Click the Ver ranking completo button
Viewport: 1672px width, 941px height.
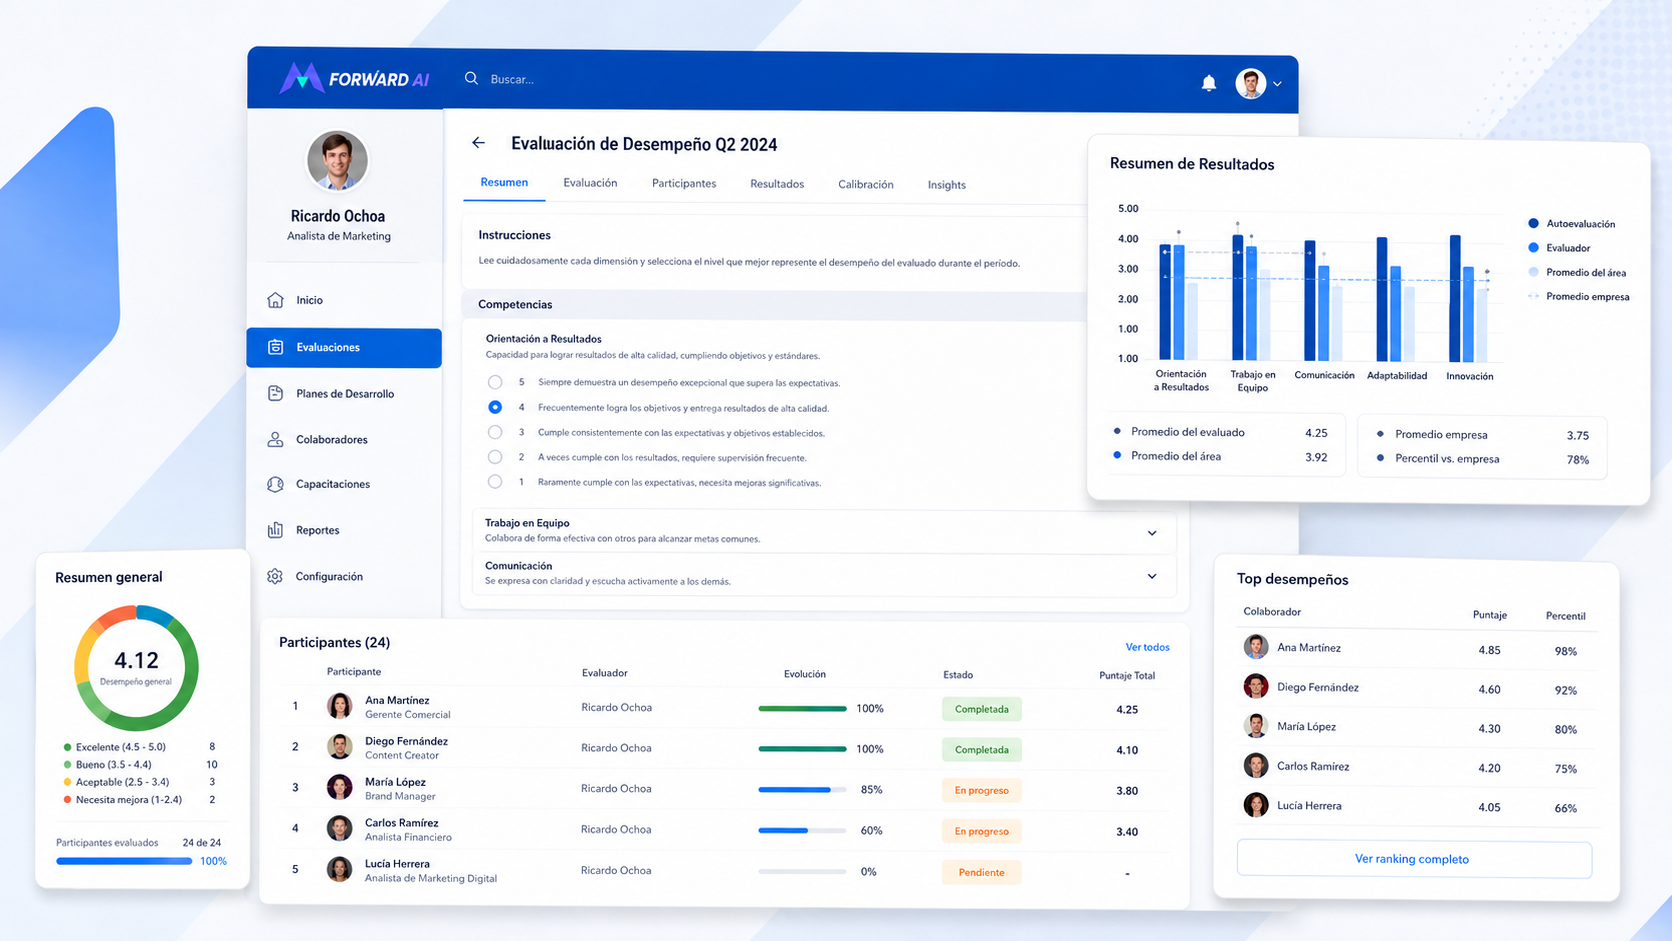(1413, 859)
